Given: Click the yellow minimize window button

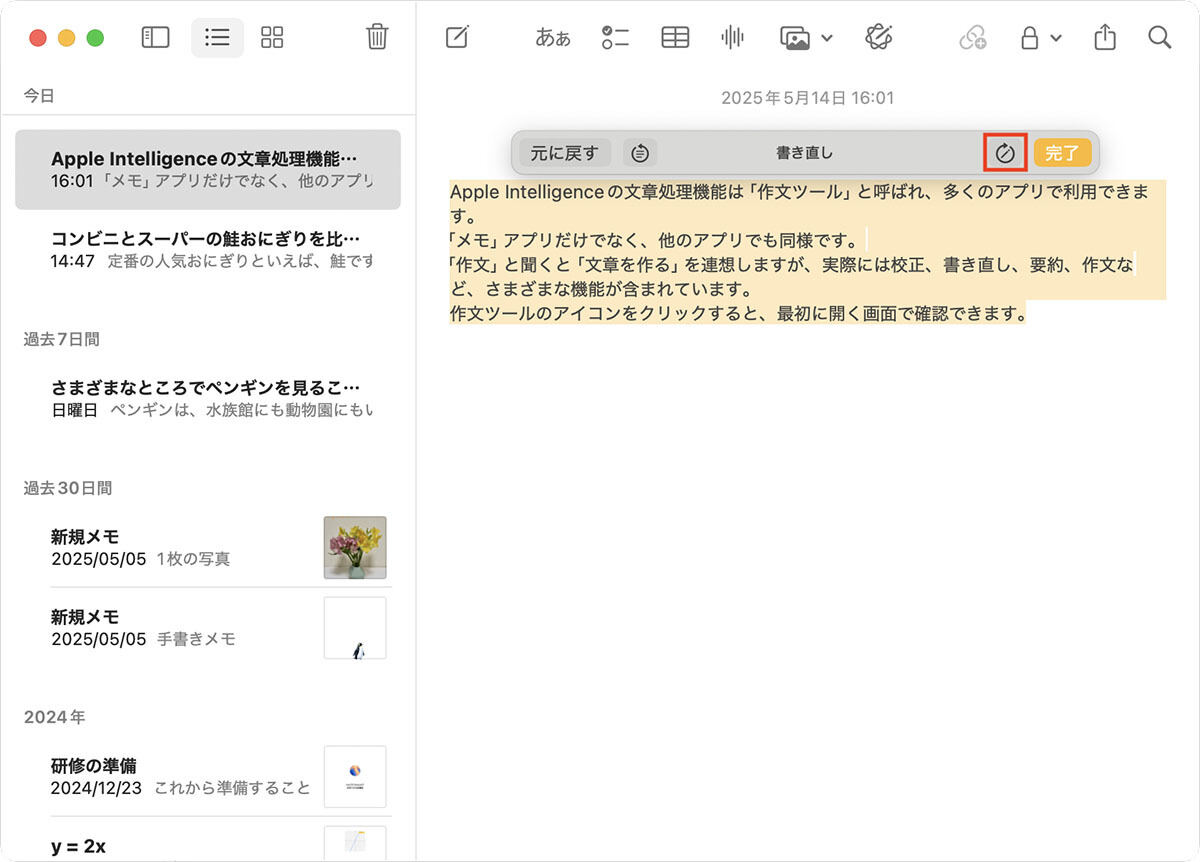Looking at the screenshot, I should tap(67, 38).
